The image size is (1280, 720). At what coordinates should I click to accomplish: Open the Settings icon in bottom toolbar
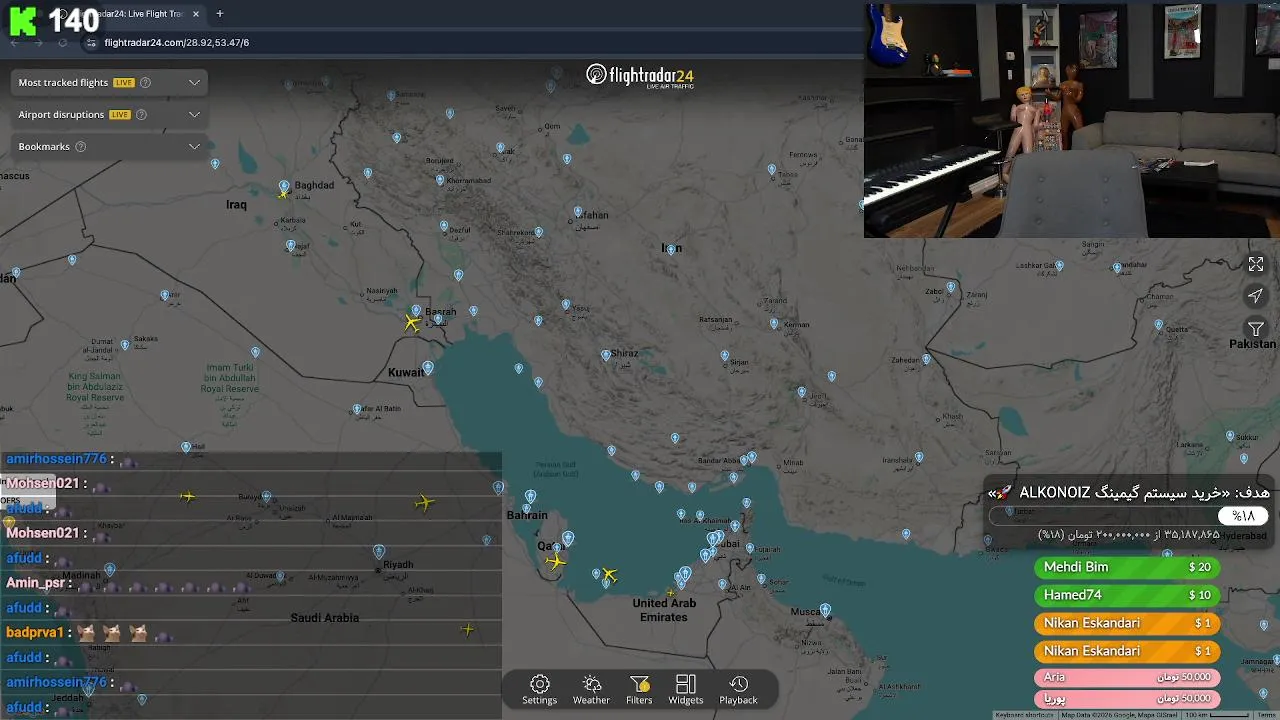click(x=539, y=684)
